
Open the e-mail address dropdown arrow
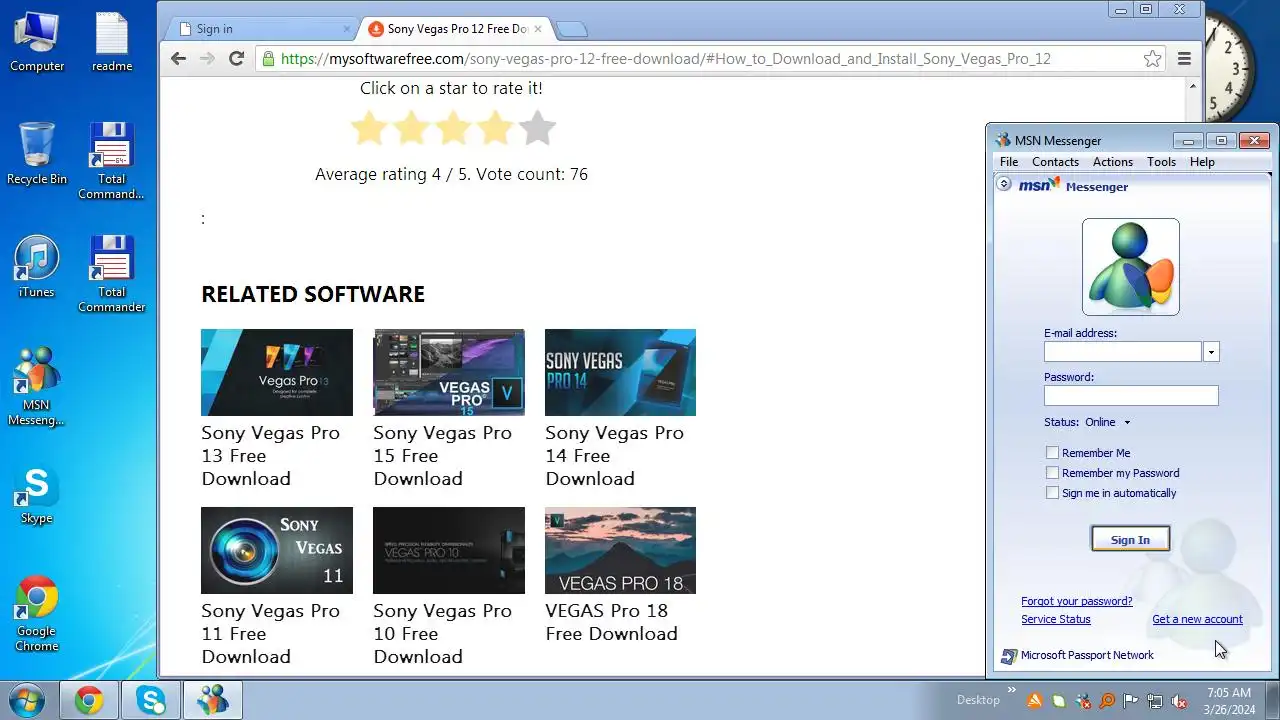(1211, 352)
